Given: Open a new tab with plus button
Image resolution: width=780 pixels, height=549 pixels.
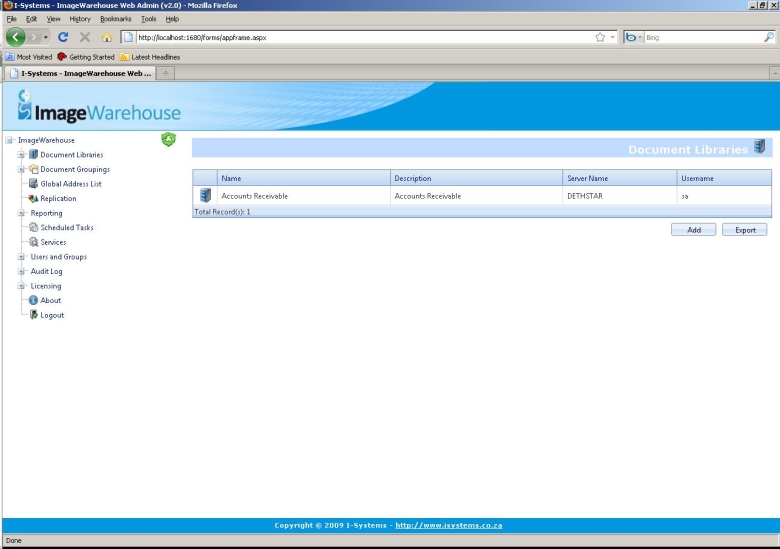Looking at the screenshot, I should coord(165,73).
